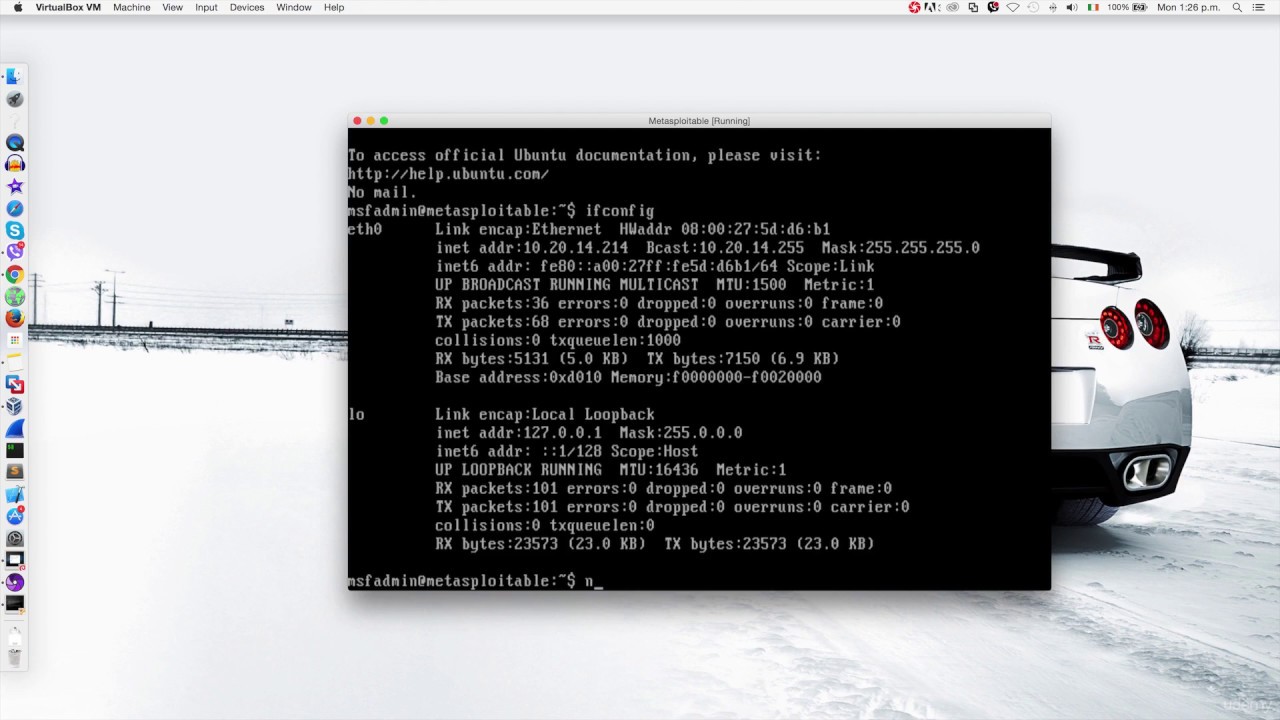
Task: Open Notification Center list icon
Action: pyautogui.click(x=1259, y=7)
